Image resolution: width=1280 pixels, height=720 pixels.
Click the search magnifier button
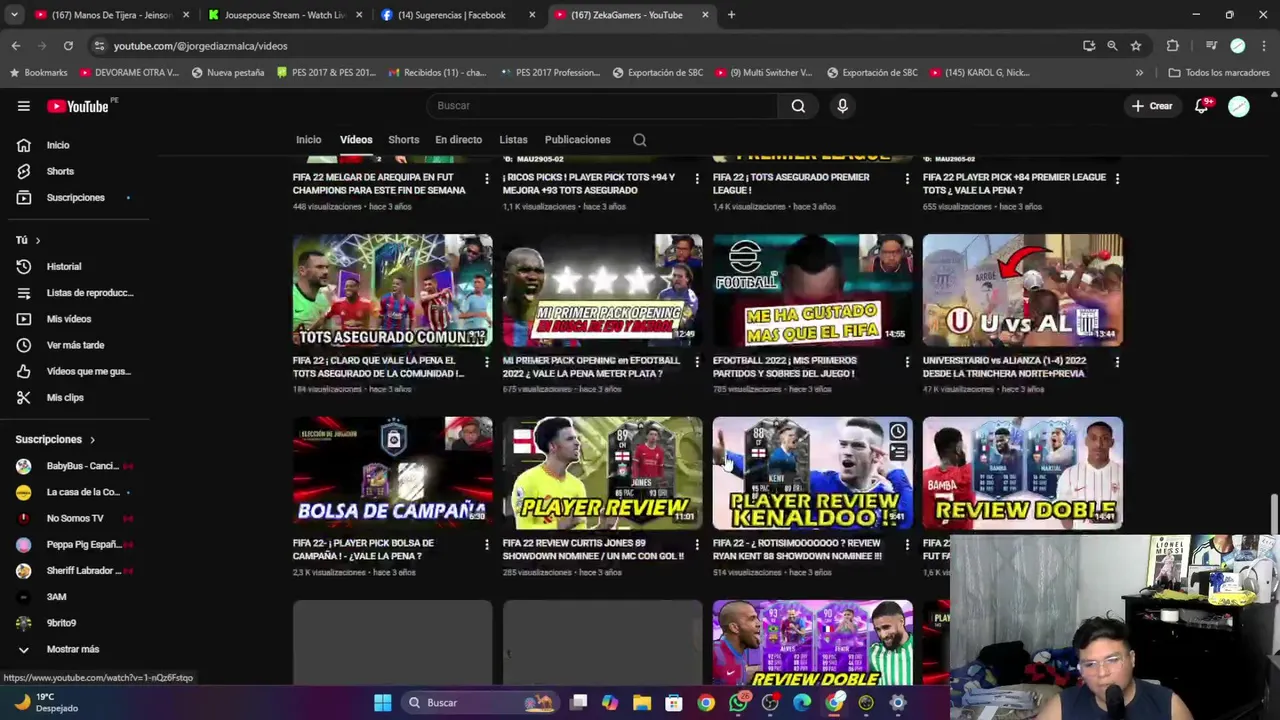[798, 106]
